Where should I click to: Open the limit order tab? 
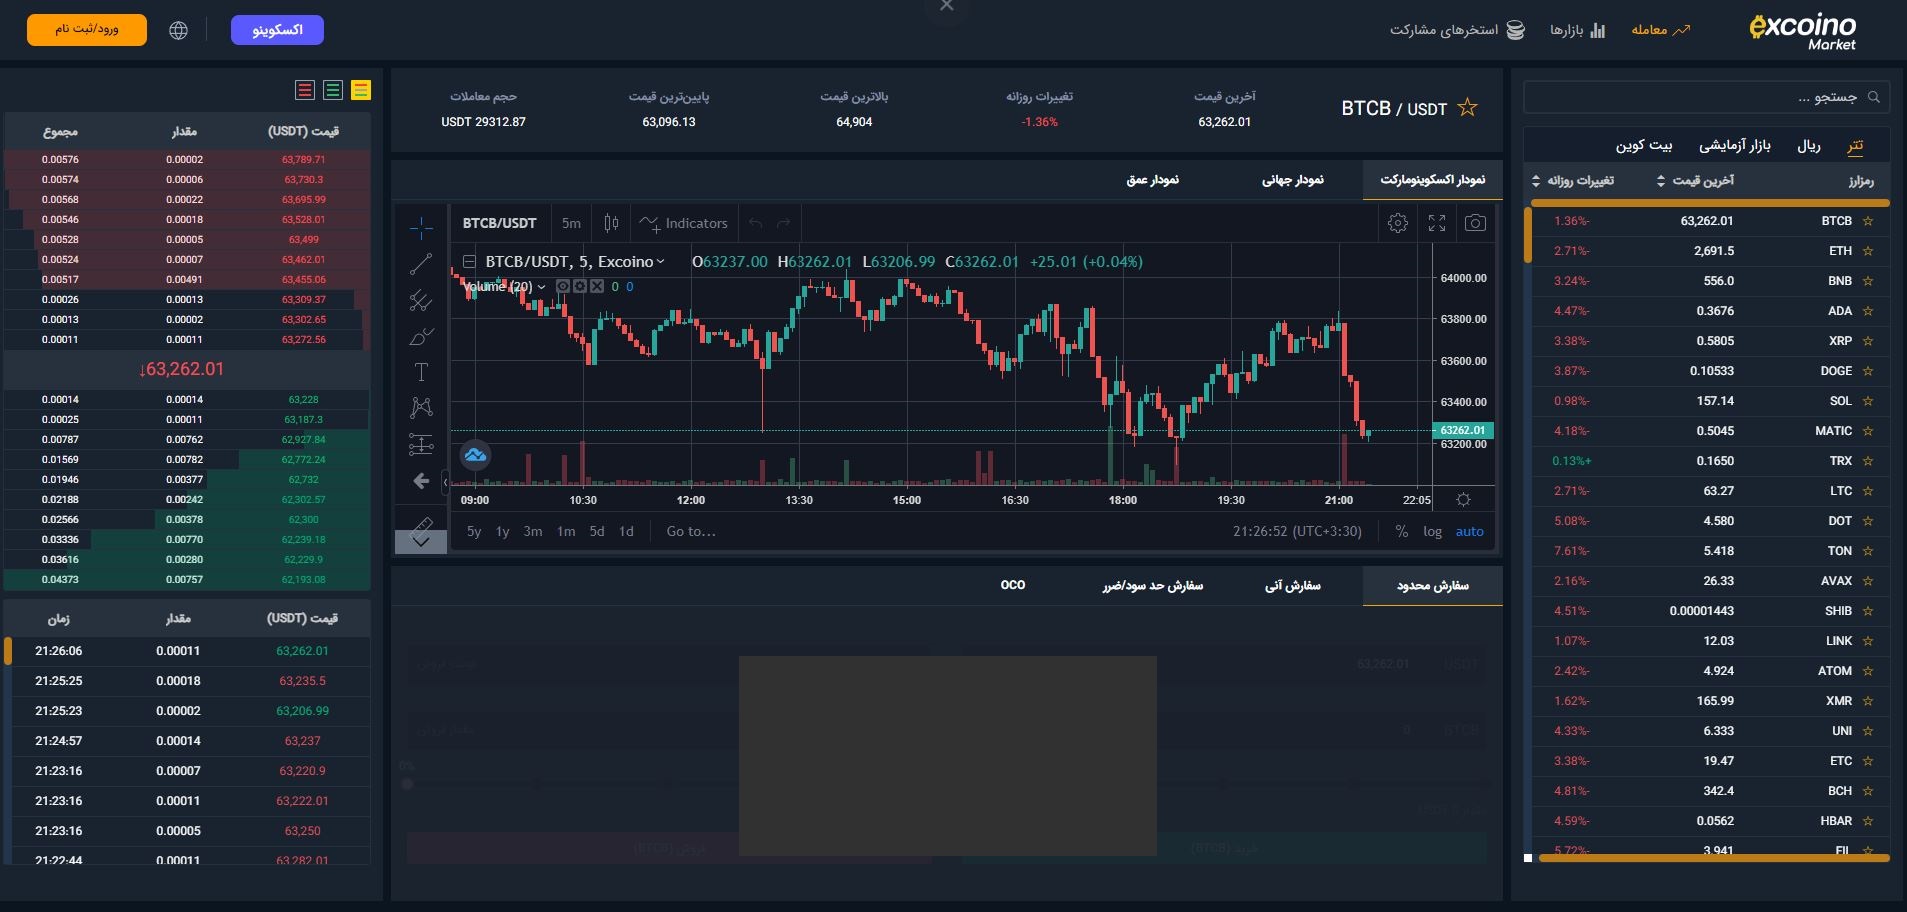1432,586
